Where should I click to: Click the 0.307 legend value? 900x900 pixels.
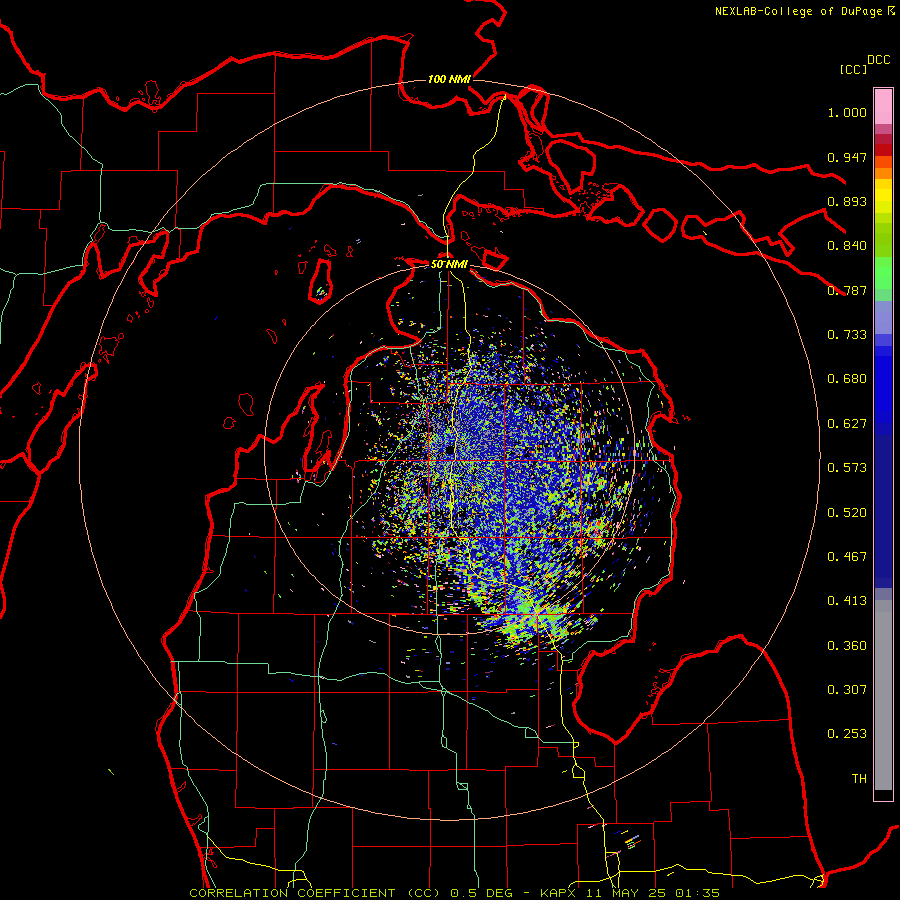pos(847,690)
